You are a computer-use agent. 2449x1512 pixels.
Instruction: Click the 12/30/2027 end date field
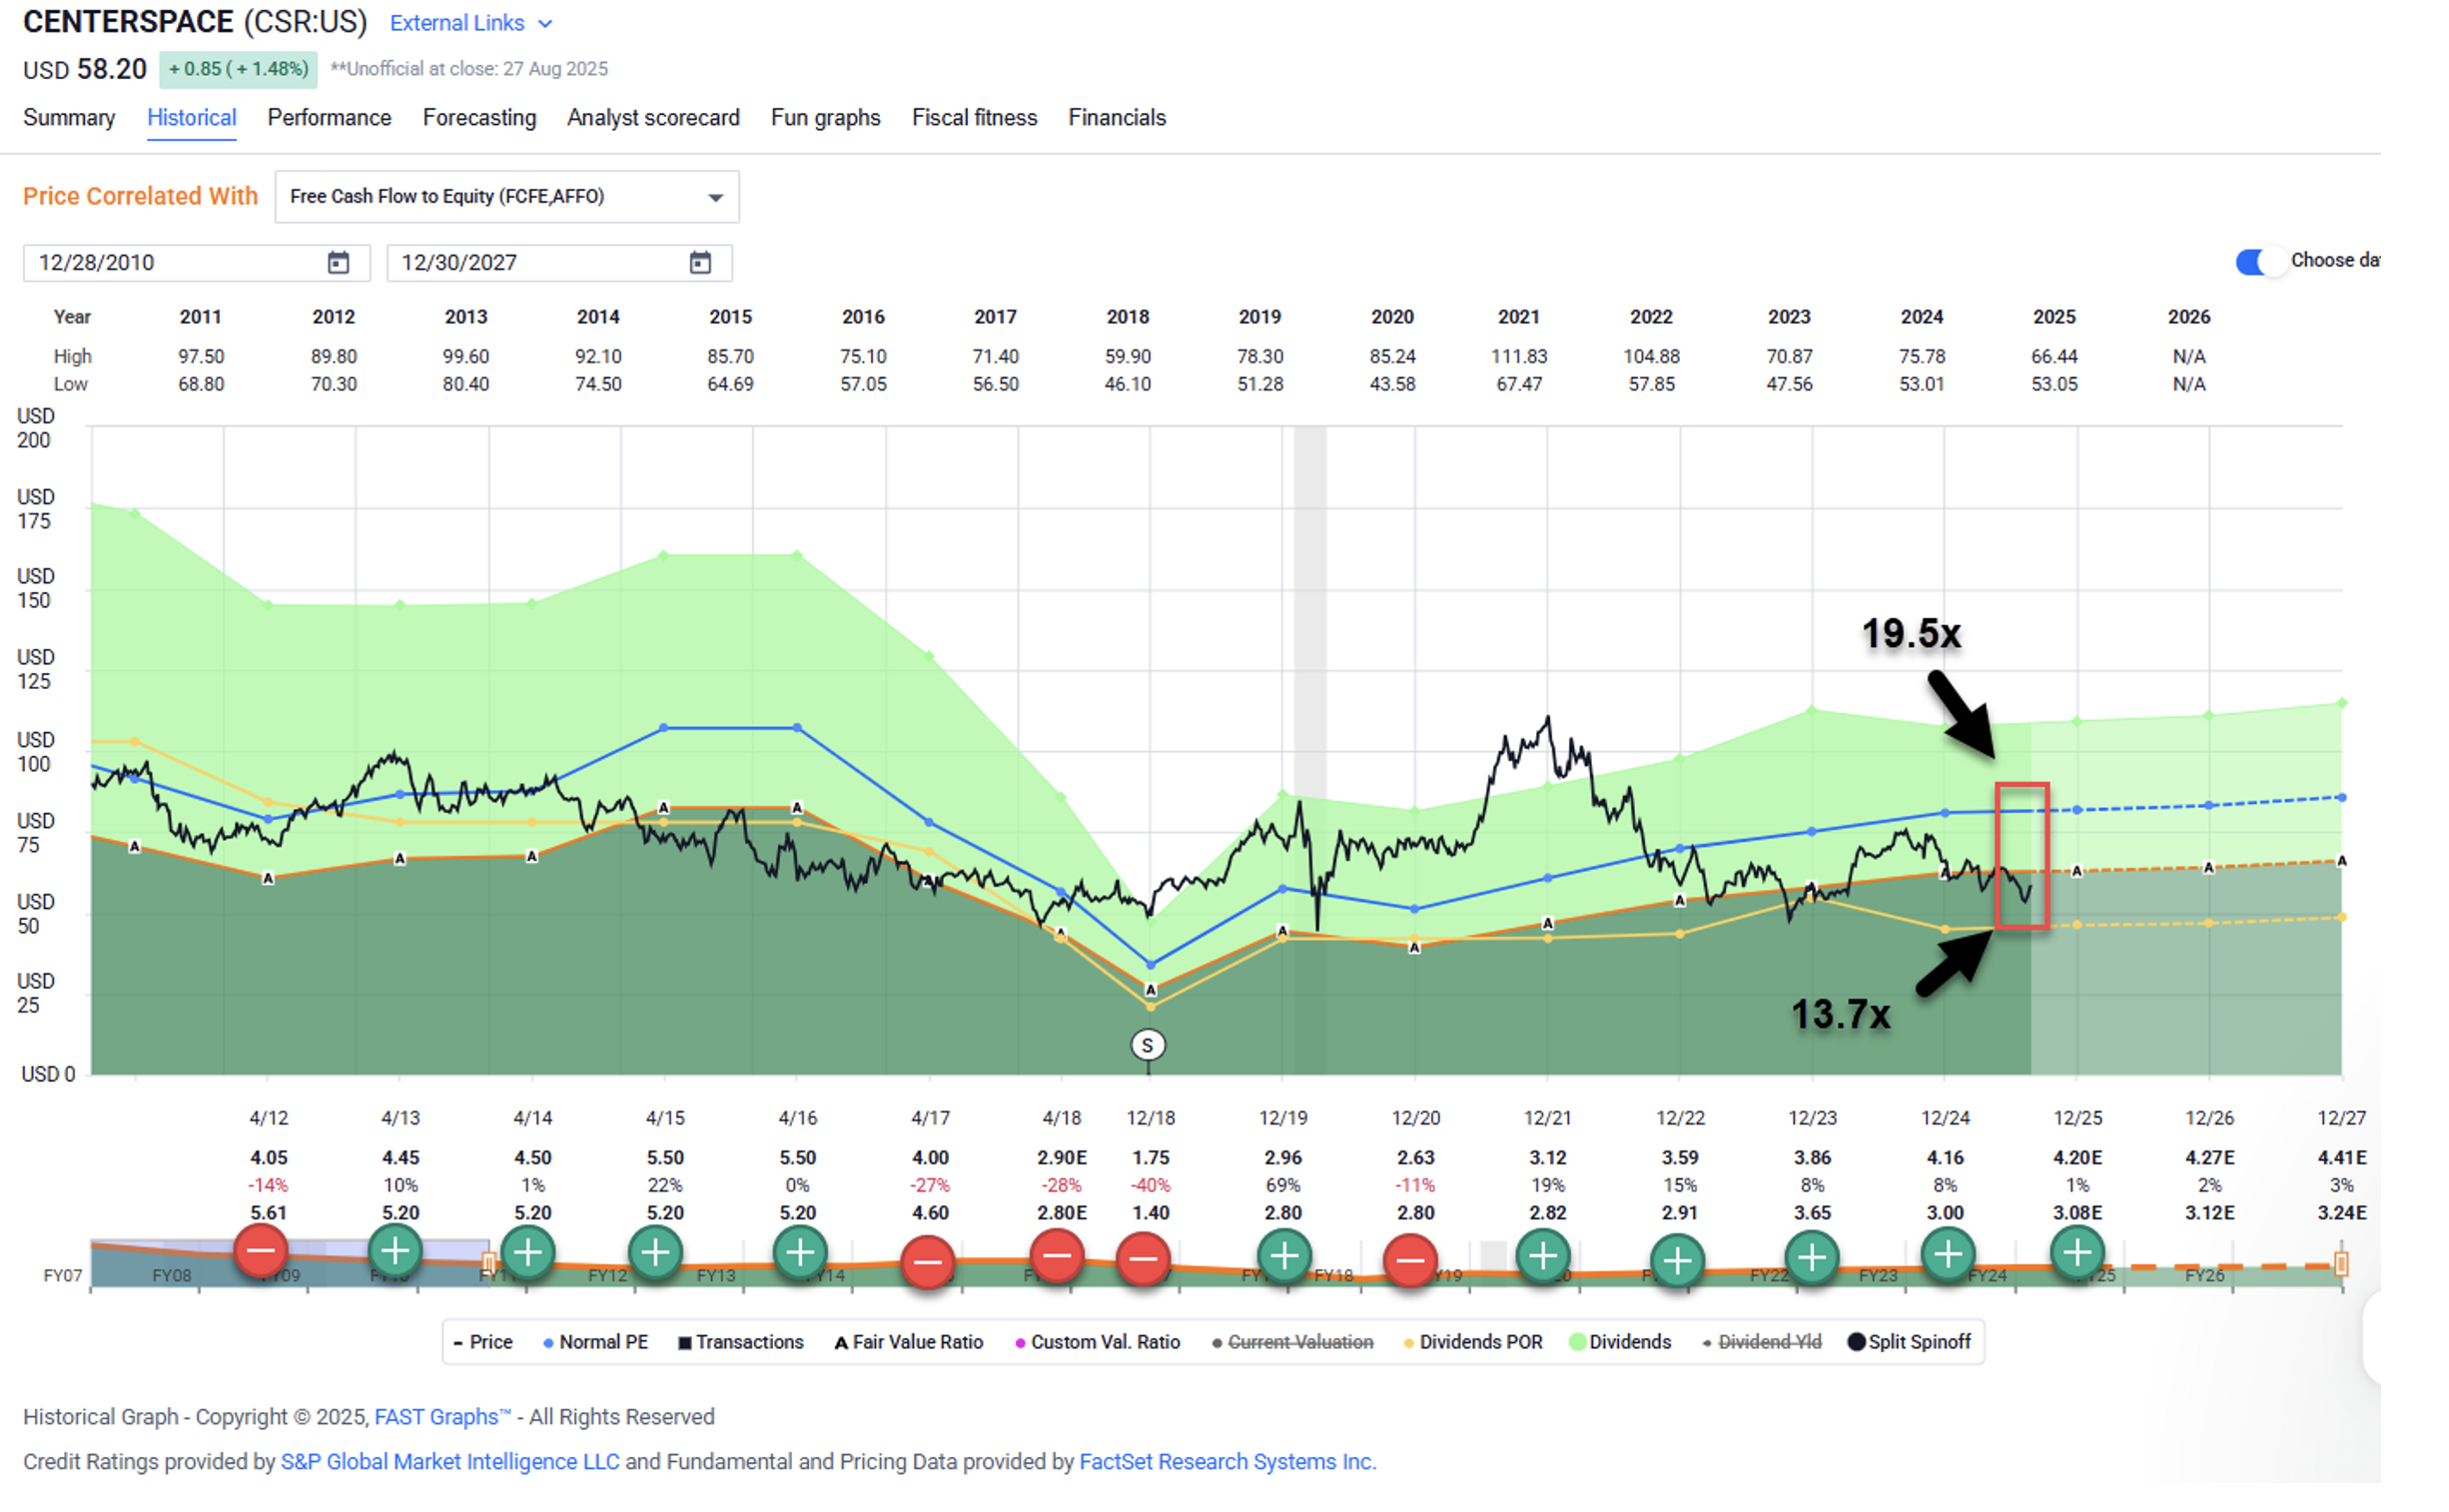559,263
